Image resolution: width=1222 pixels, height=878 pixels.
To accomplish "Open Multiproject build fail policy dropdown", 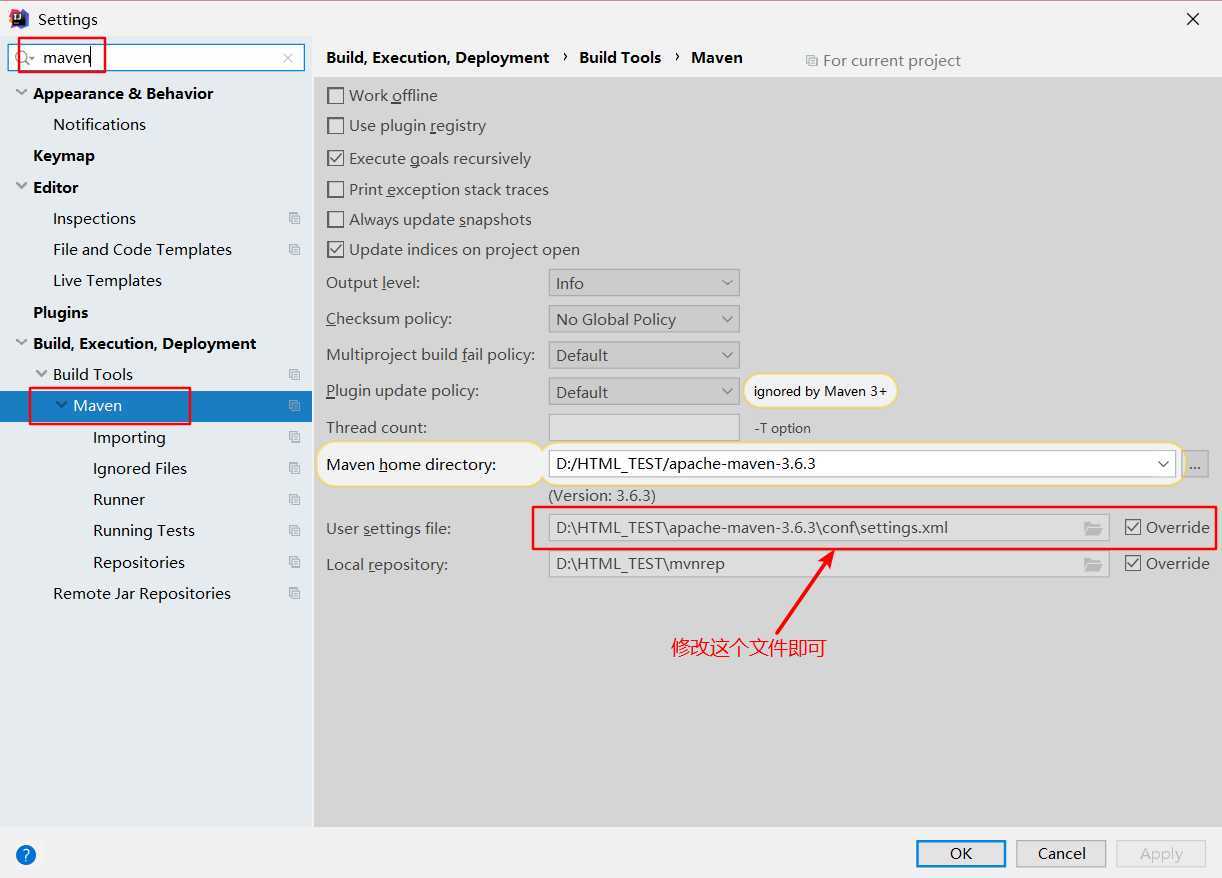I will click(x=644, y=355).
